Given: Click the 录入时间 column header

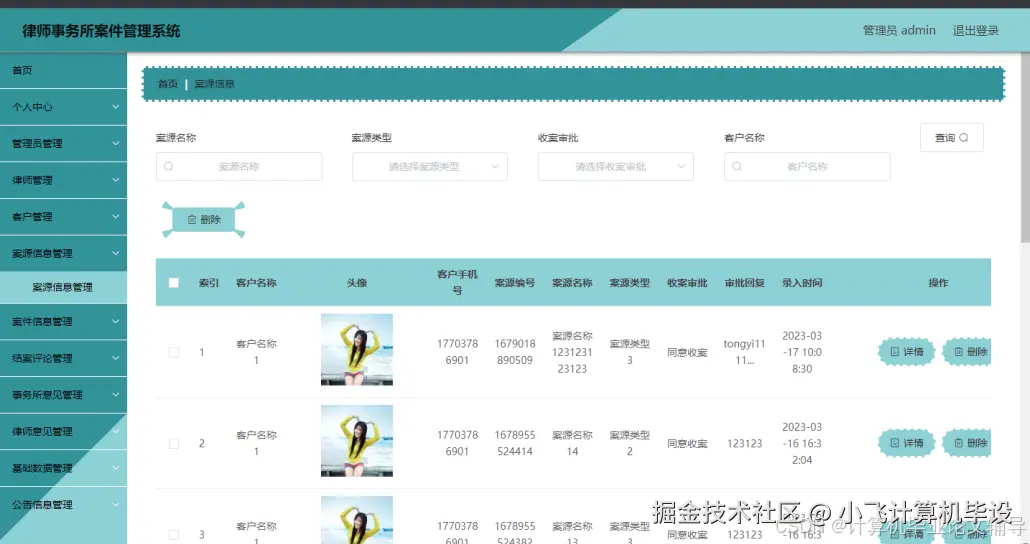Looking at the screenshot, I should 802,283.
